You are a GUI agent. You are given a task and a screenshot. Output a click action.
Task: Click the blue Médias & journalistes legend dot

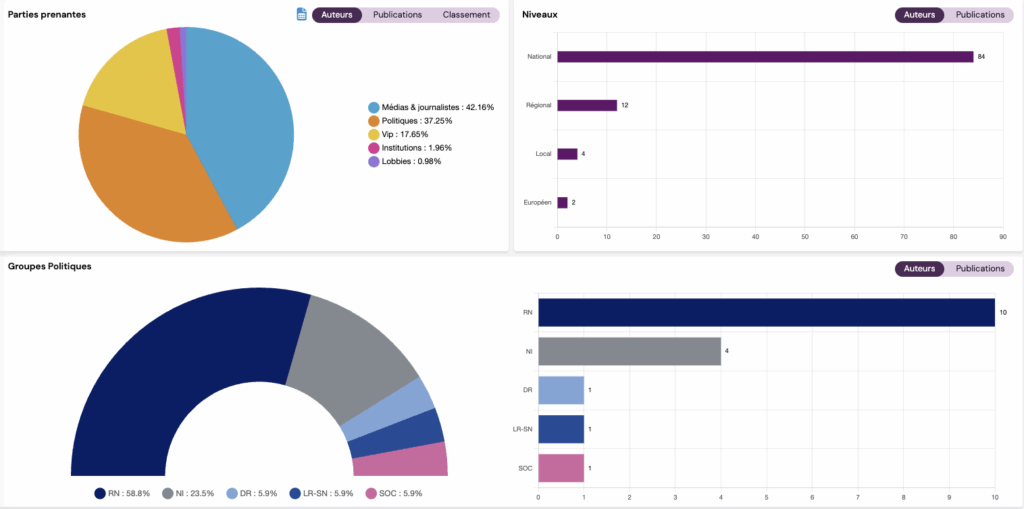click(374, 107)
